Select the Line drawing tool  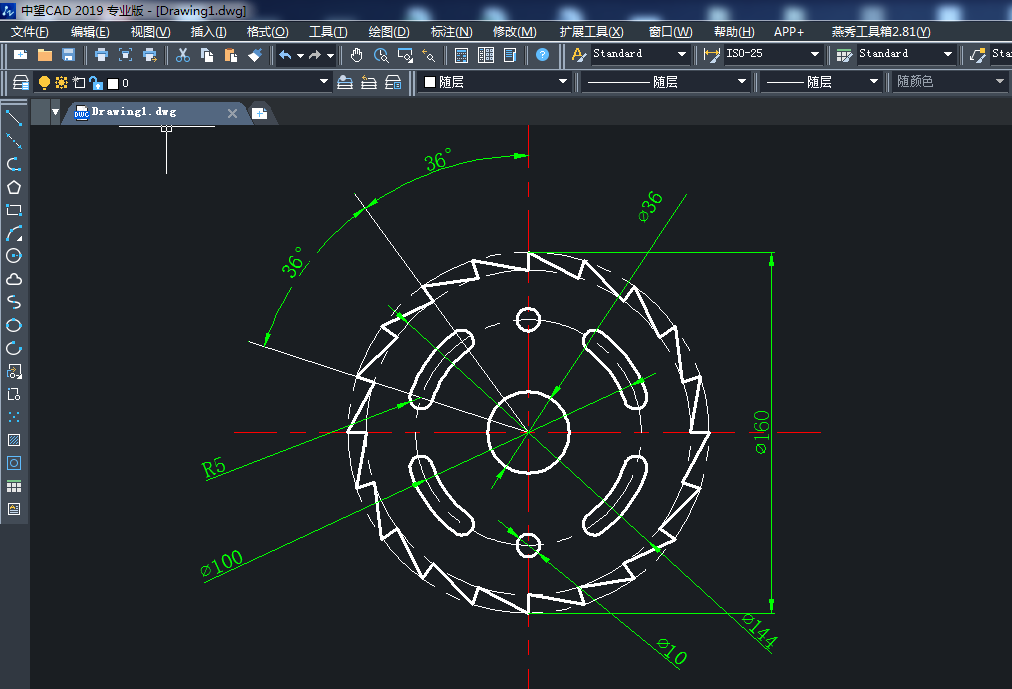pos(14,118)
